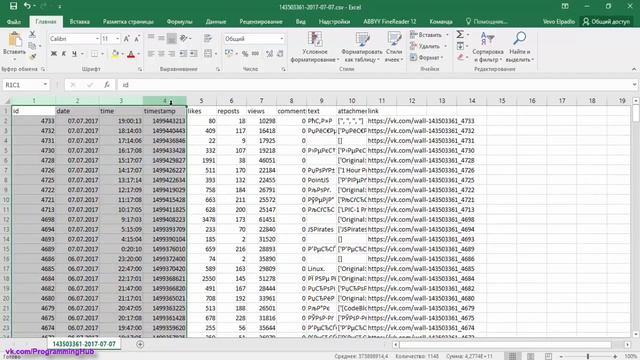Open Найти и выделить menu
The width and height of the screenshot is (640, 360).
519,47
